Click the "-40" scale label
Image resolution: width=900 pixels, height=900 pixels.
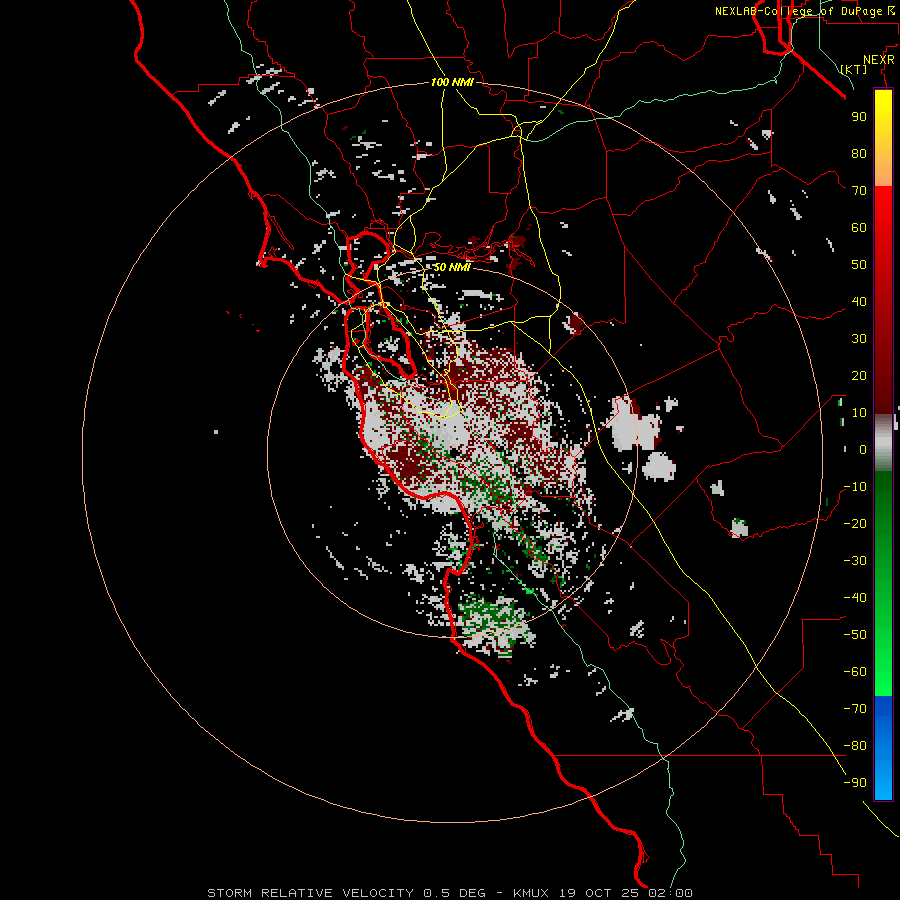click(855, 598)
